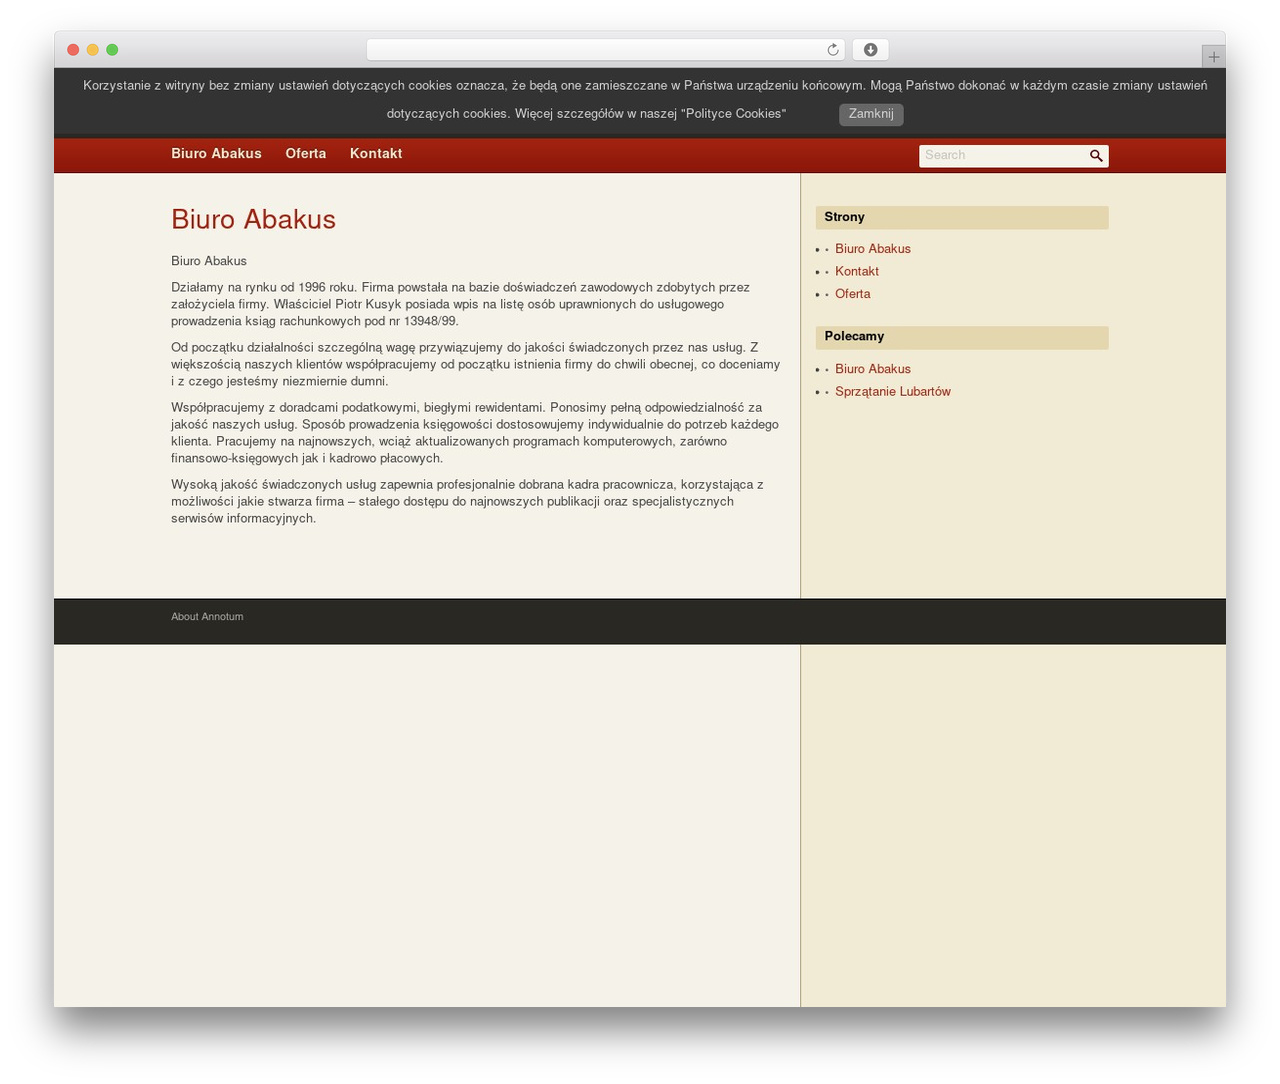
Task: Click the cookie notice text about "Polityce Cookies"
Action: point(645,100)
